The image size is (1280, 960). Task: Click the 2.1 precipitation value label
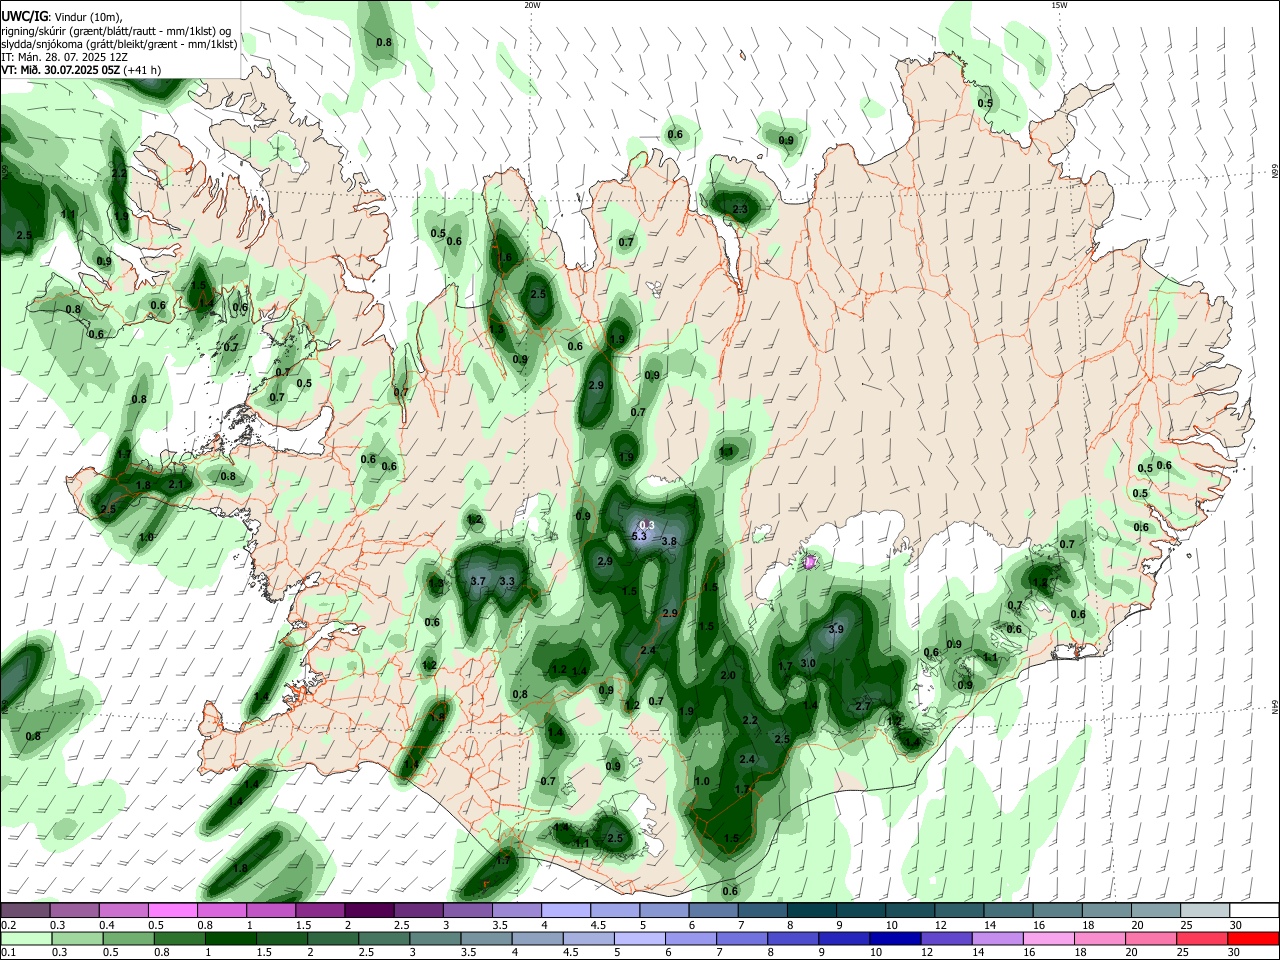click(x=177, y=484)
